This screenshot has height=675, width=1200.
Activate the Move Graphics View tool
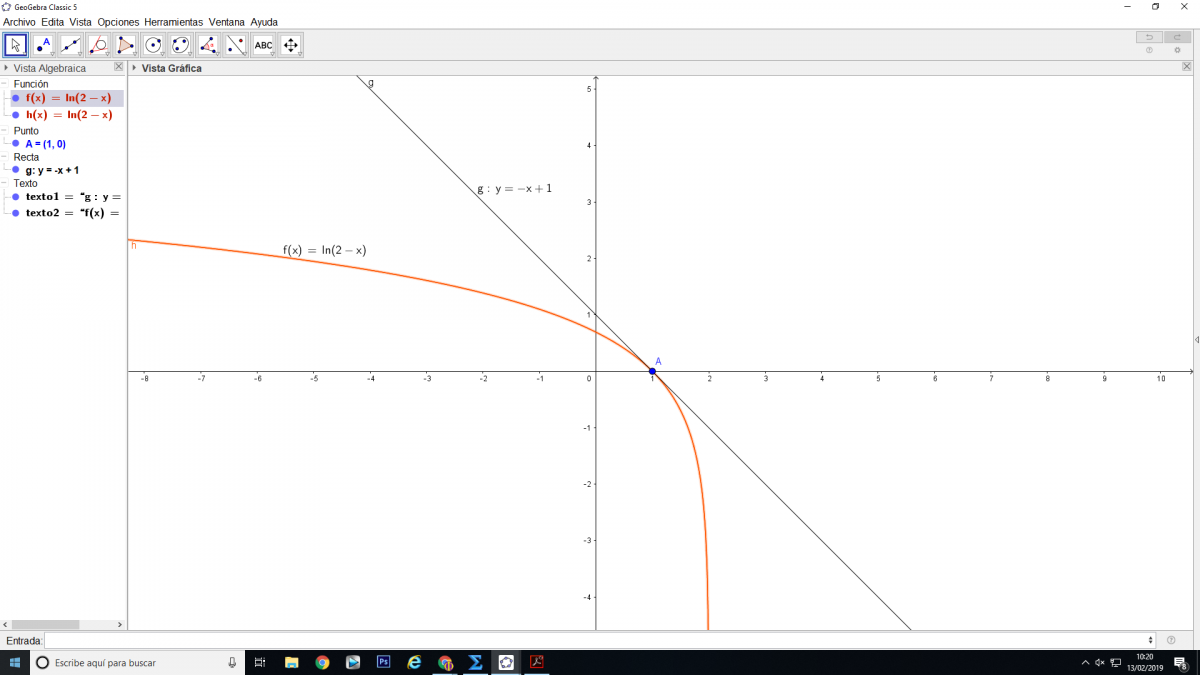click(291, 45)
